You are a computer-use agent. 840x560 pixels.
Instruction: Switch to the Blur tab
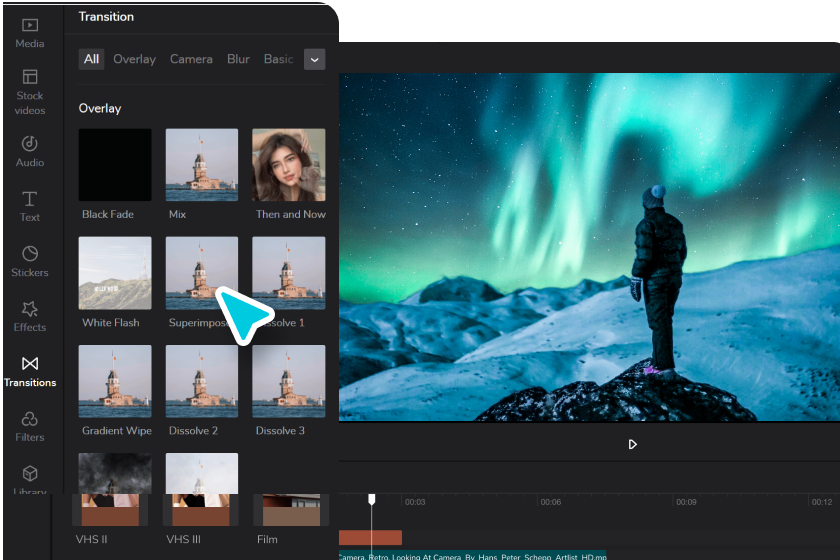238,59
